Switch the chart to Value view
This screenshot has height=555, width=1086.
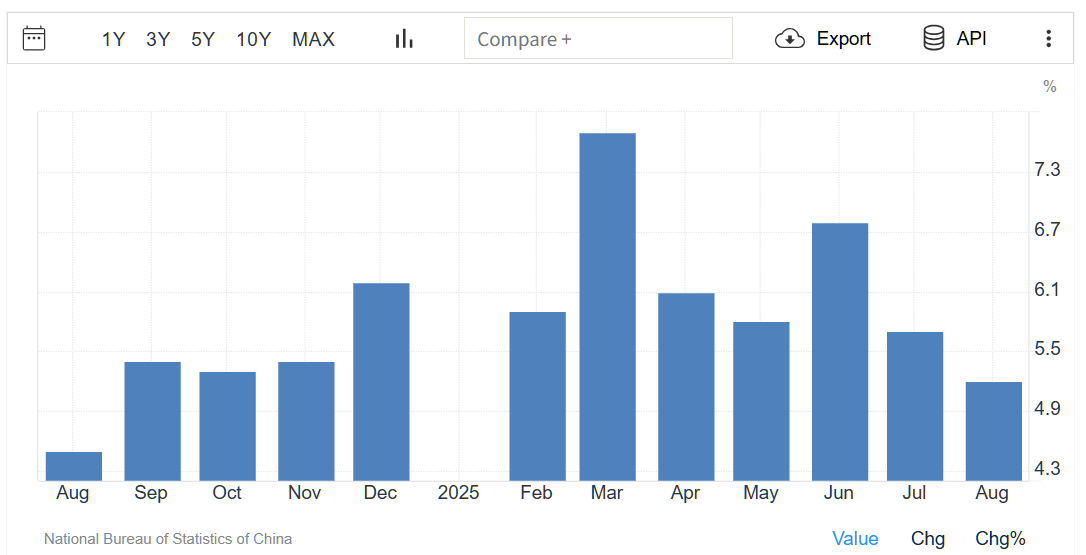tap(855, 538)
